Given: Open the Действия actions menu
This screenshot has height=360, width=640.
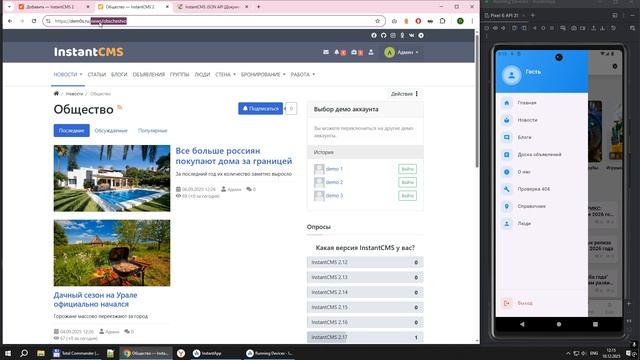Looking at the screenshot, I should [404, 94].
